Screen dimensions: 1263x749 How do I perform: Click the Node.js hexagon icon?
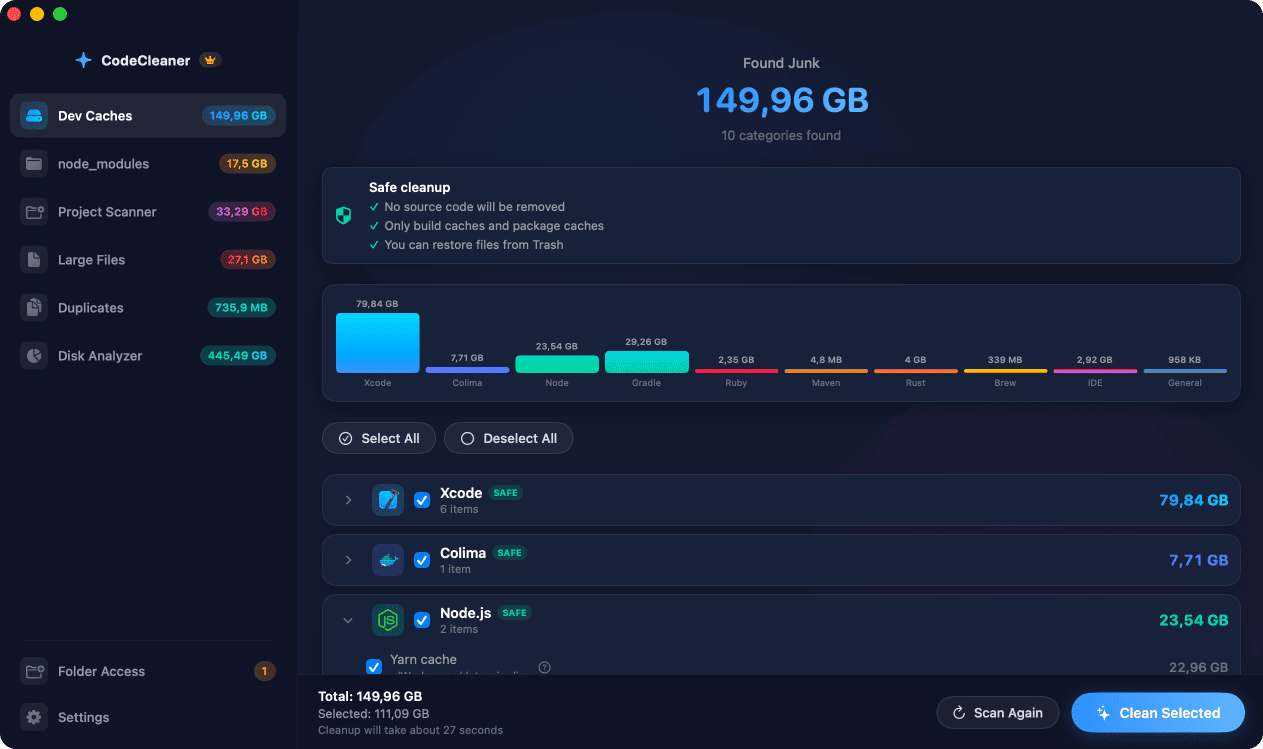pos(388,620)
